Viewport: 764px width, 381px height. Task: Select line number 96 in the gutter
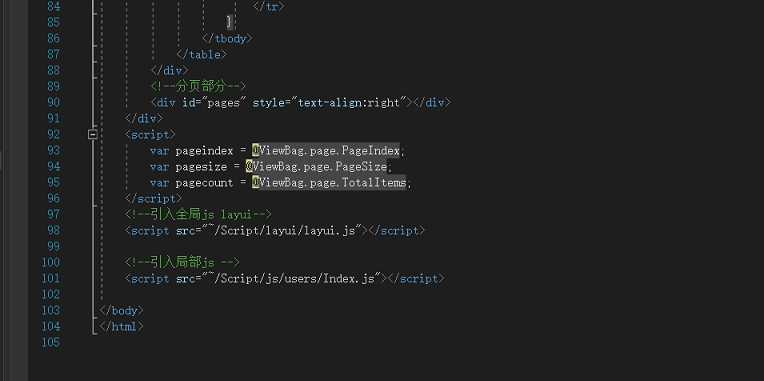coord(54,199)
